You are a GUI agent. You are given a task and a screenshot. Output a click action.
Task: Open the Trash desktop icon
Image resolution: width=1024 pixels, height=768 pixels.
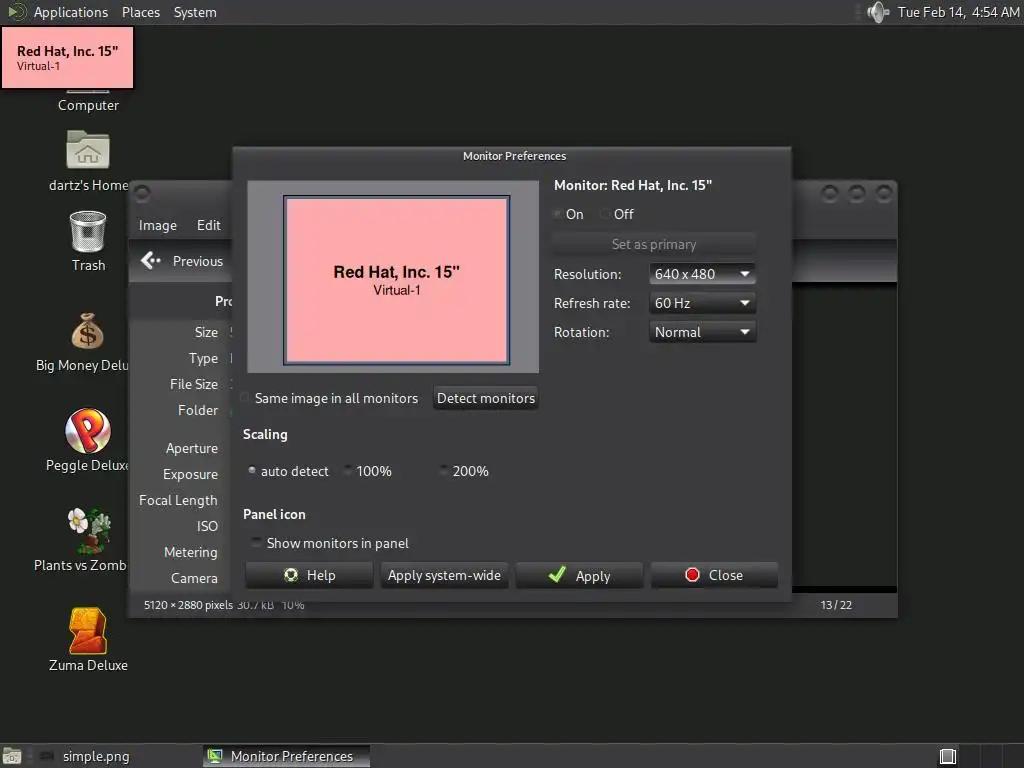pyautogui.click(x=88, y=232)
